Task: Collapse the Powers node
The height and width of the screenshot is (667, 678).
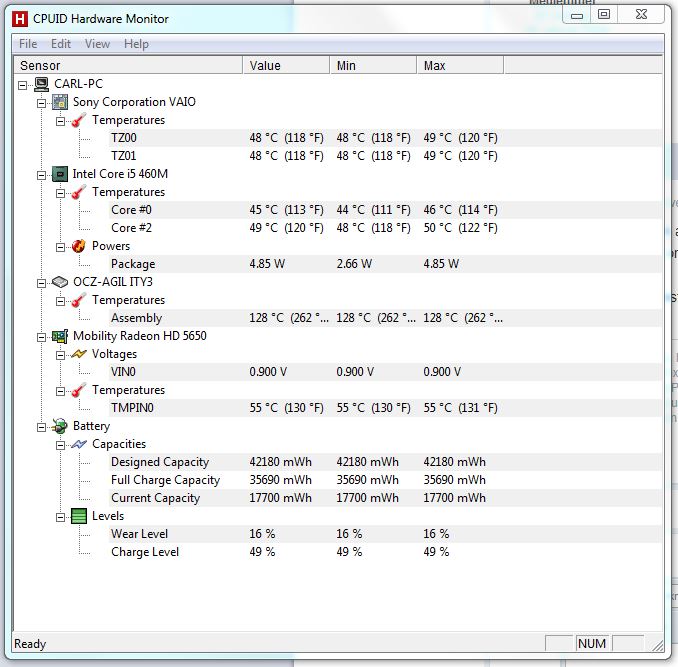Action: pos(61,247)
